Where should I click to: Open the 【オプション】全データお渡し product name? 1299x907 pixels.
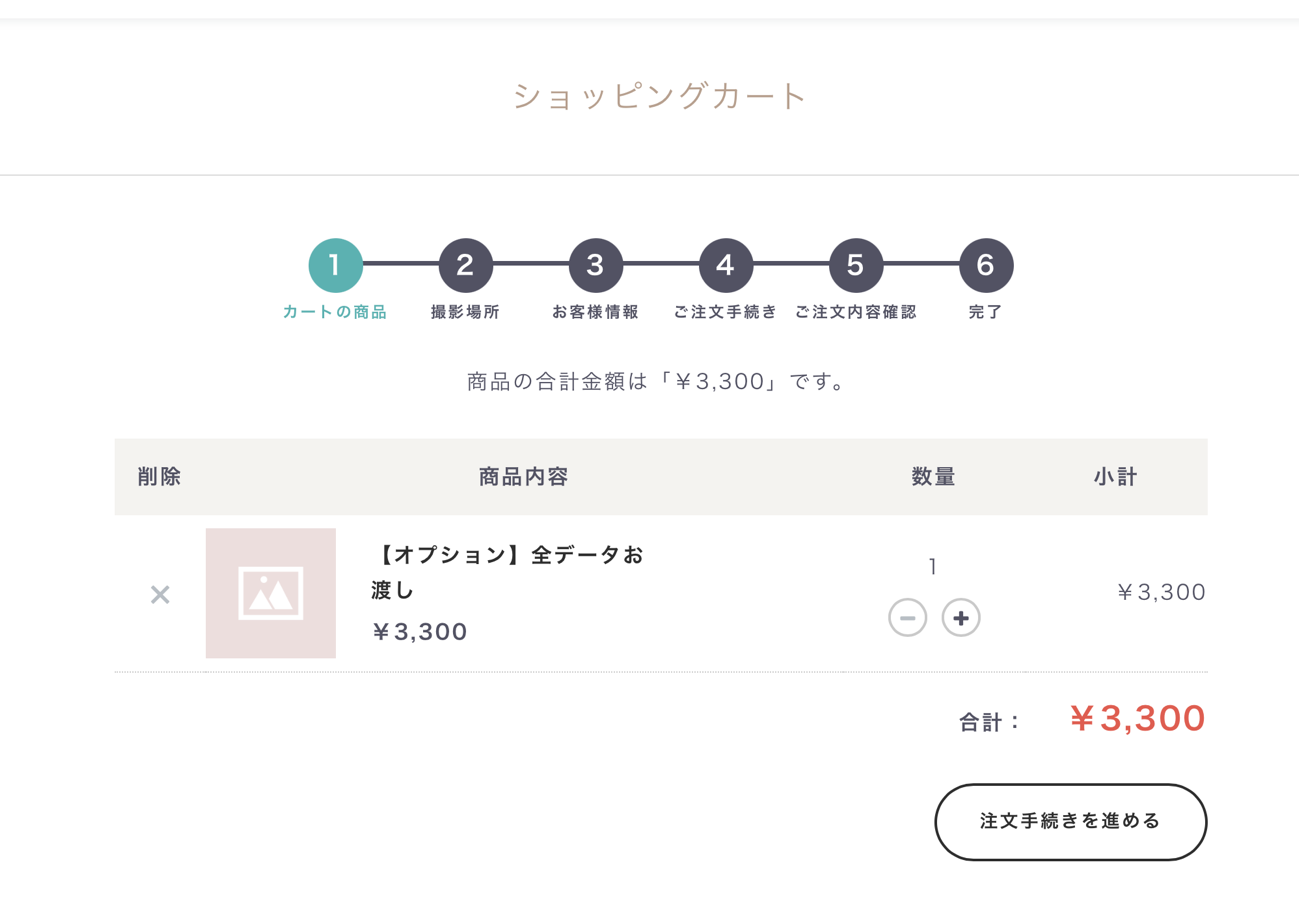click(507, 572)
